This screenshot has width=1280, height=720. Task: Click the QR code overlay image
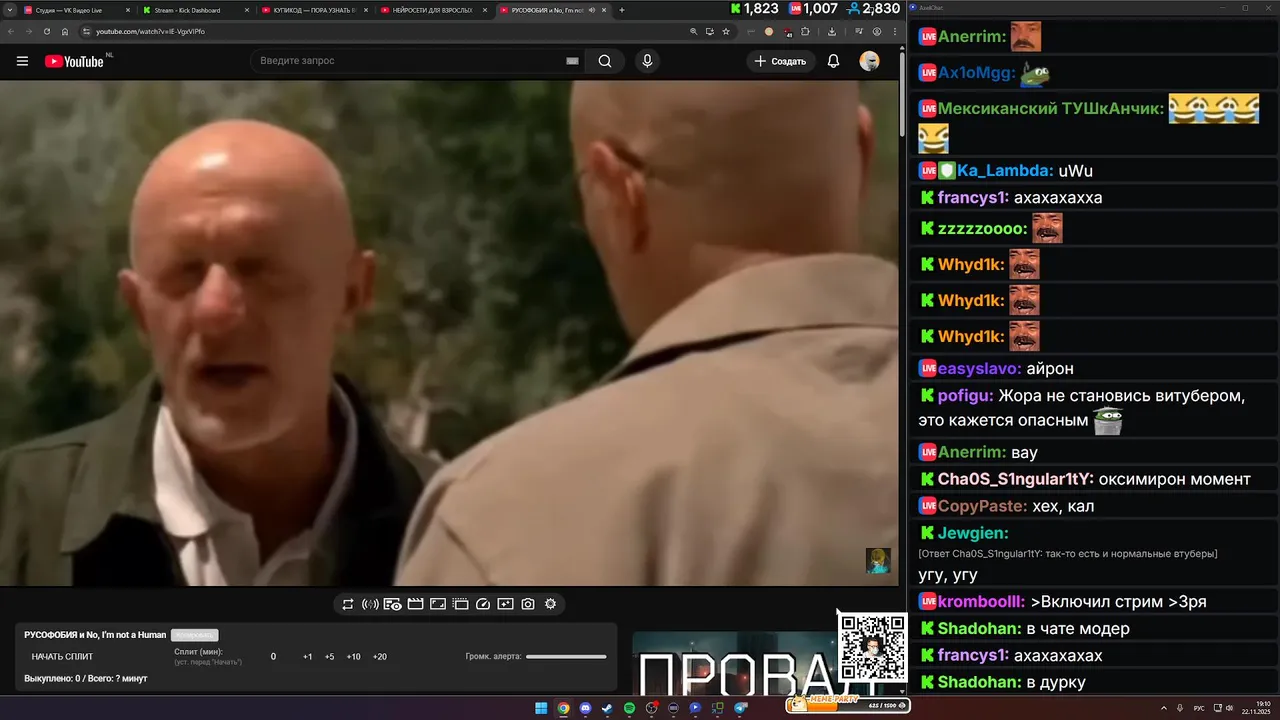click(872, 646)
